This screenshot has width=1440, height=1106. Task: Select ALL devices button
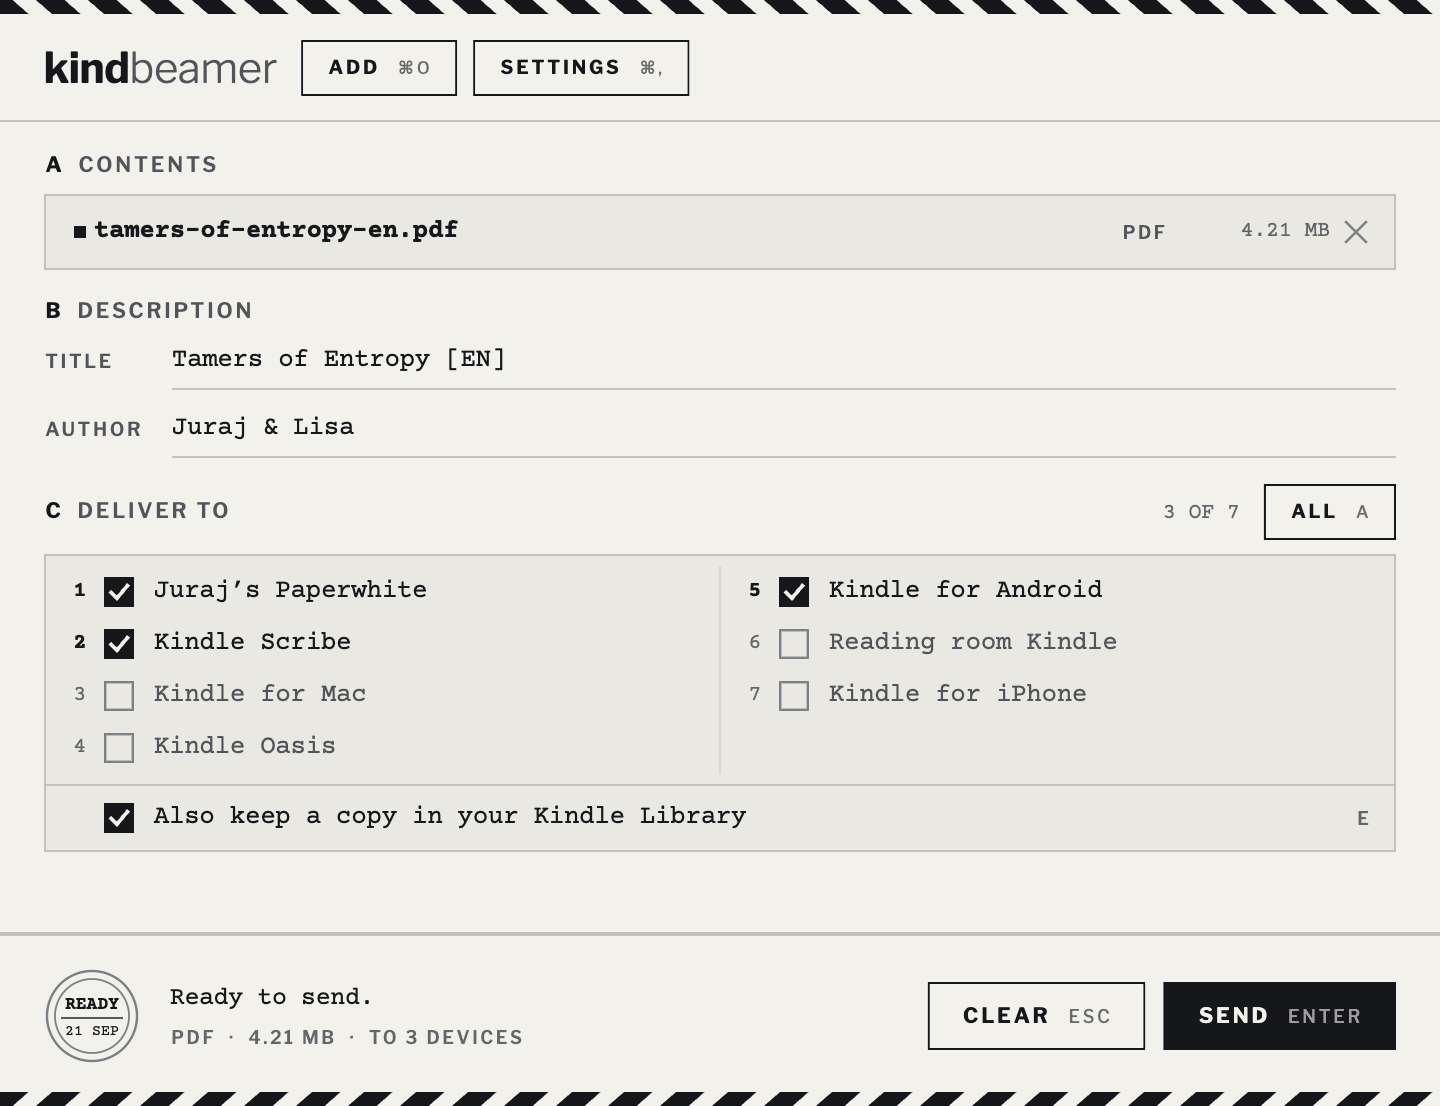(1330, 512)
